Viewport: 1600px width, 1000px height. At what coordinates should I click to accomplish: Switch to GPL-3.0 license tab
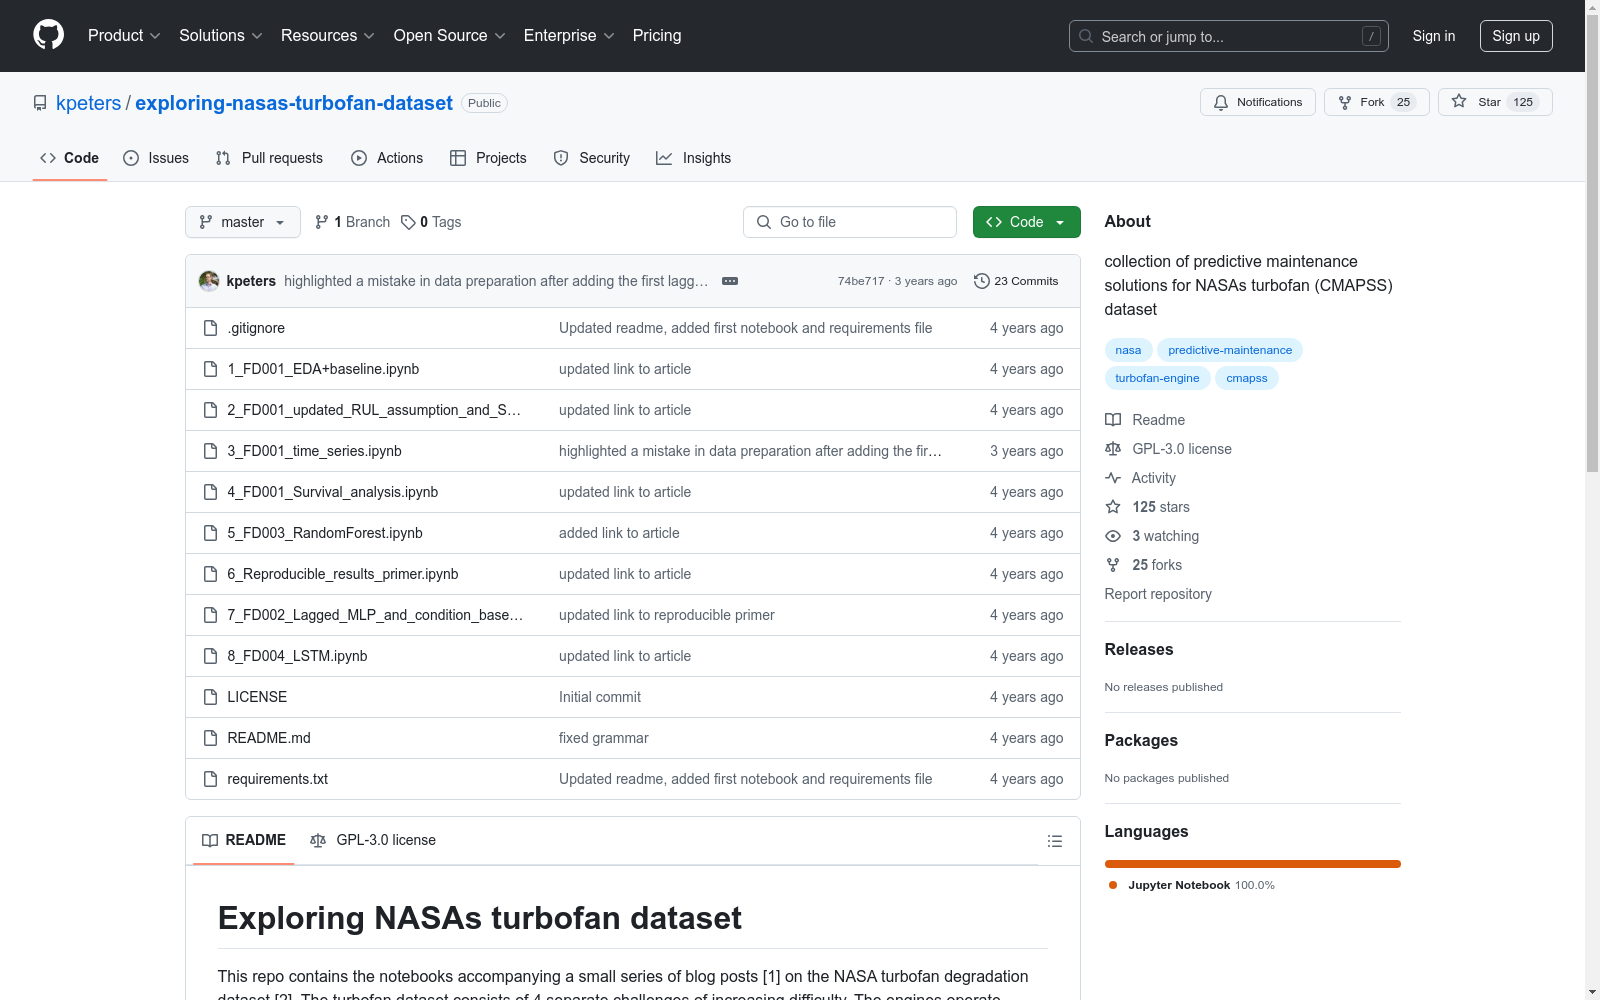pos(373,840)
